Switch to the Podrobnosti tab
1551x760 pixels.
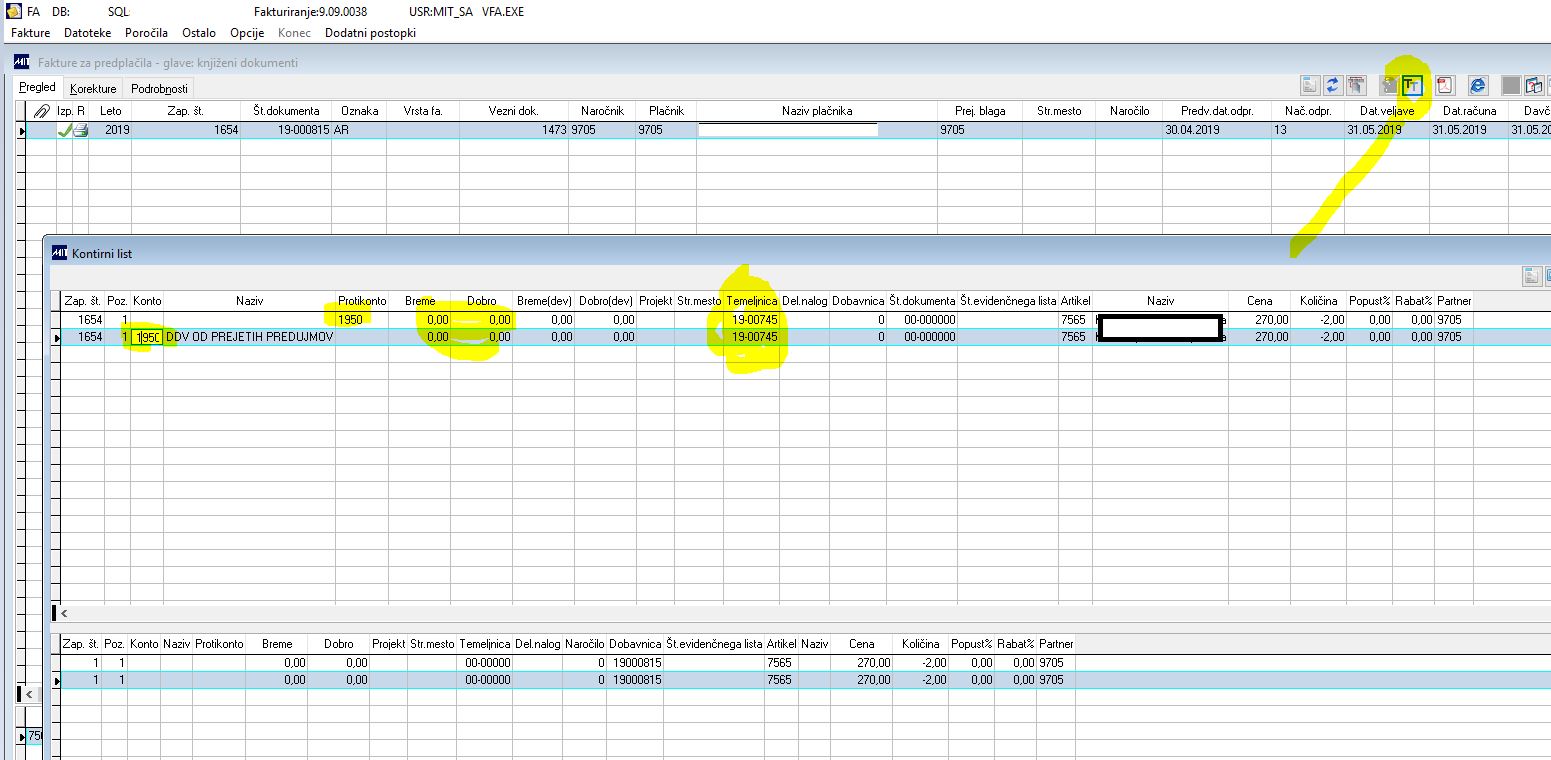pyautogui.click(x=159, y=89)
